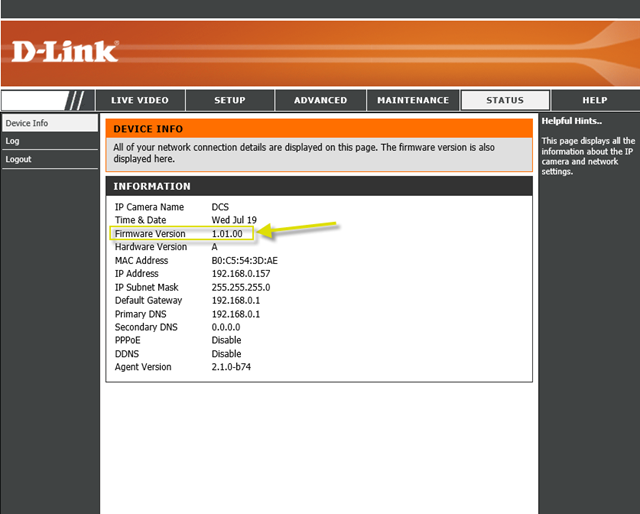Click the IP Camera Name value DCS
Viewport: 640px width, 514px height.
tap(220, 207)
